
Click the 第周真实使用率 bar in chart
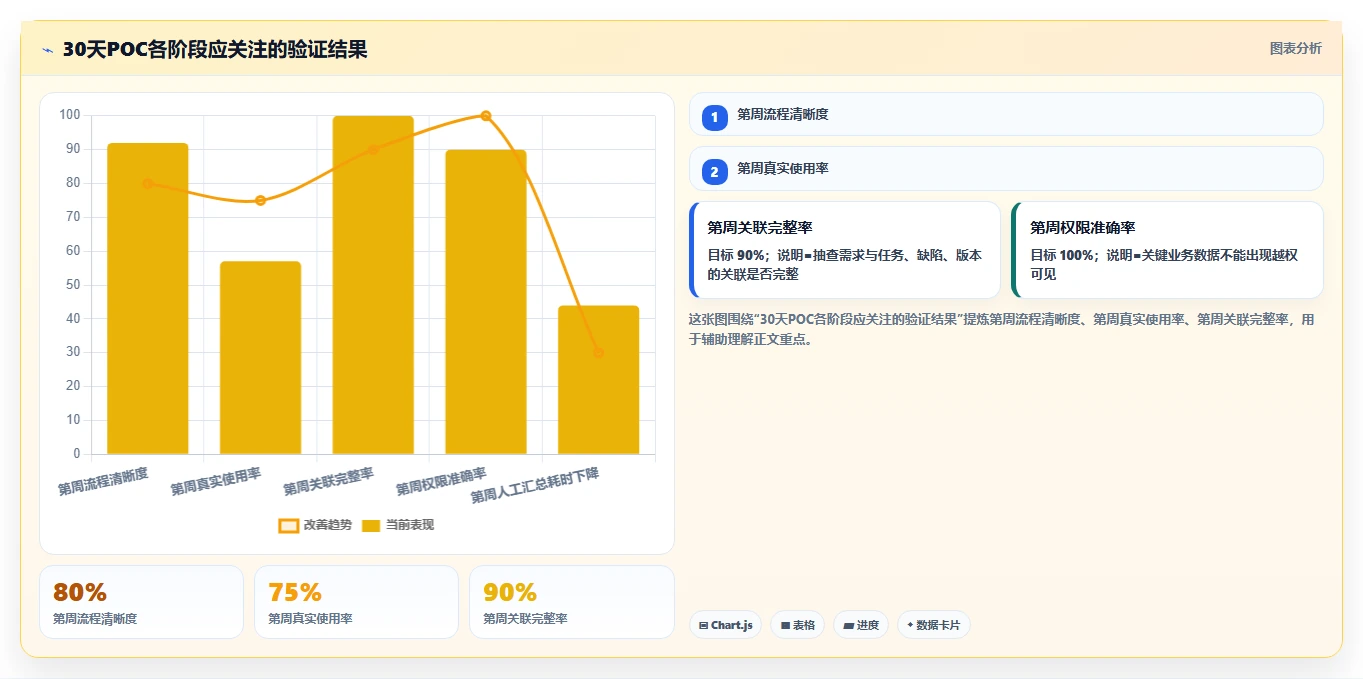(260, 358)
